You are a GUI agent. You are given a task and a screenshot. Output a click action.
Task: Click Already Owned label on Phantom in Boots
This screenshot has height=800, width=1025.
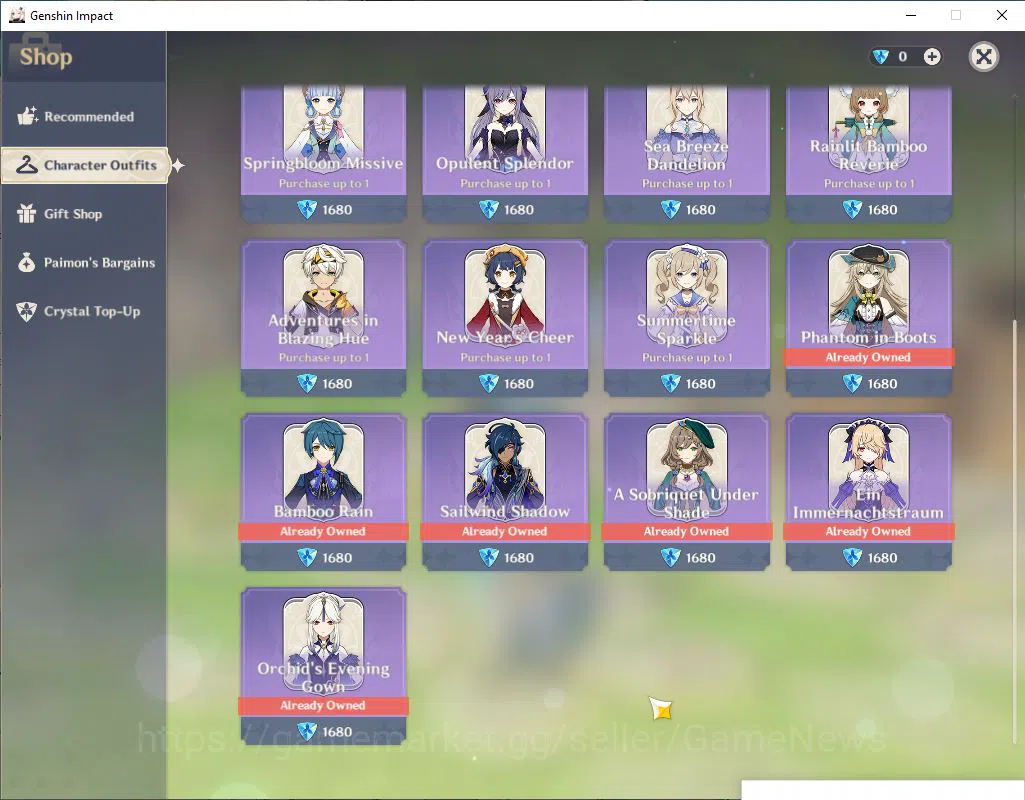pyautogui.click(x=868, y=357)
